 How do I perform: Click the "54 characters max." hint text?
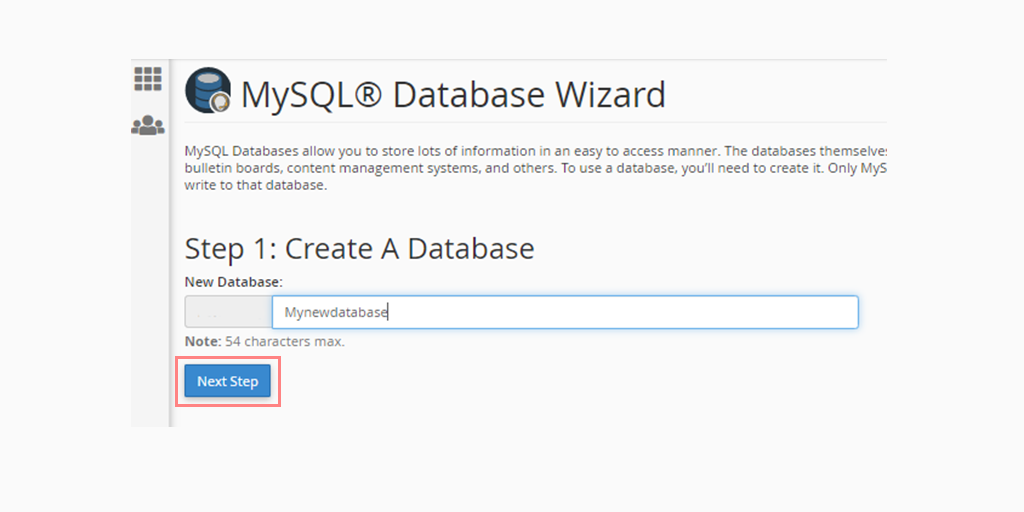coord(284,341)
